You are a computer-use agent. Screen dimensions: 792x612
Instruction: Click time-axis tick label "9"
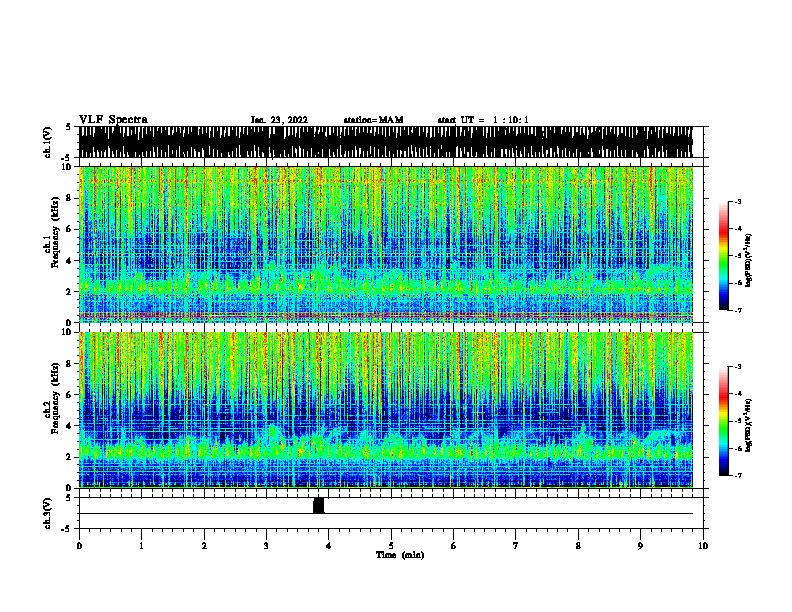[640, 546]
